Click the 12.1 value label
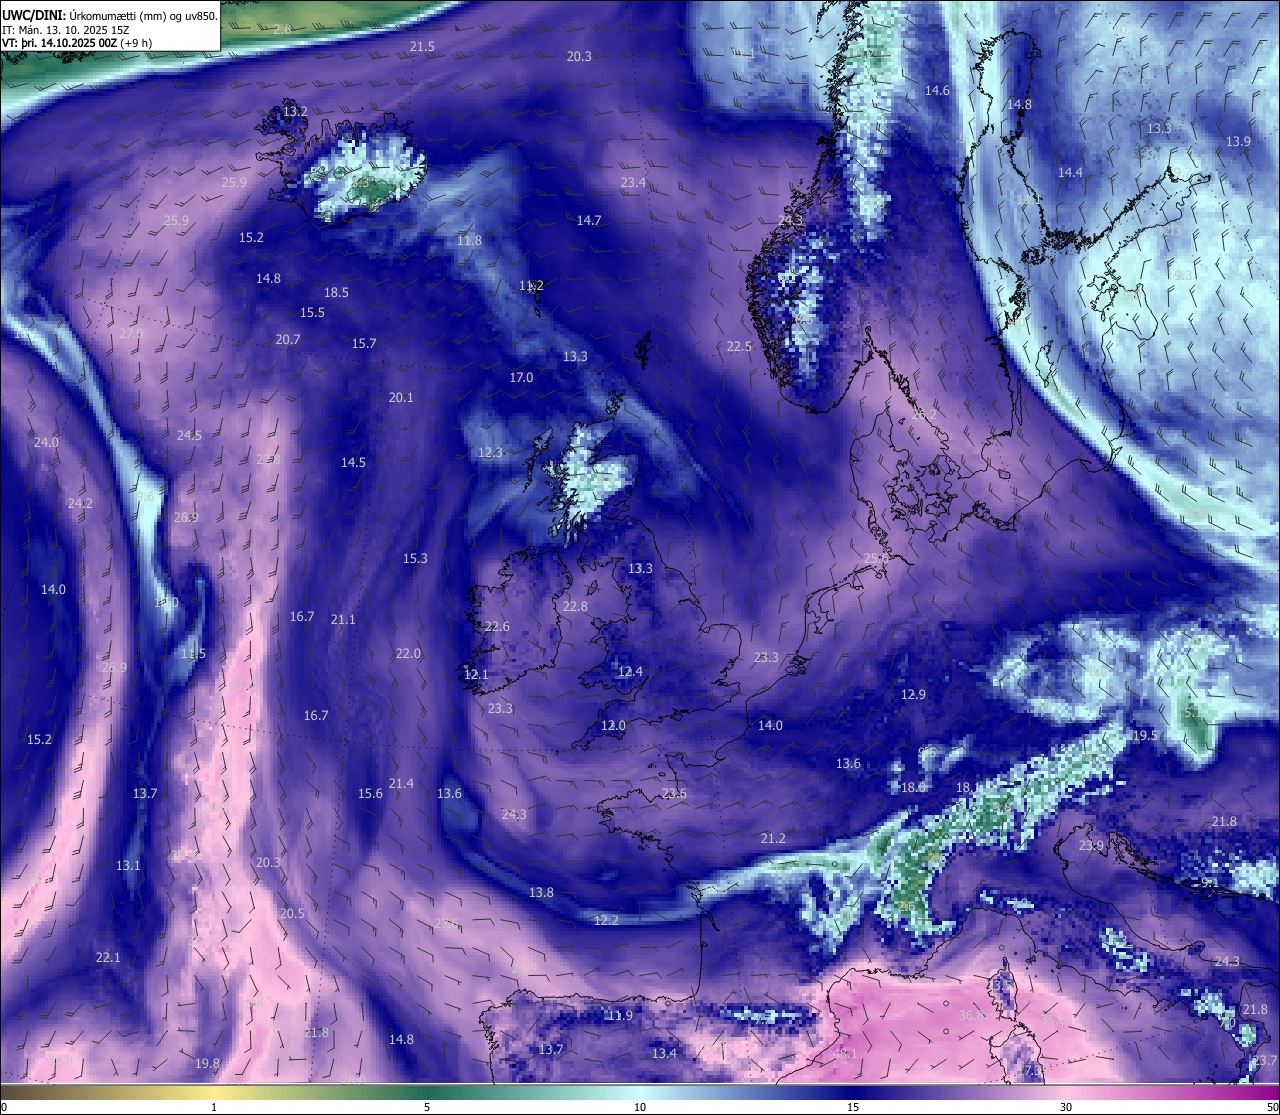Viewport: 1280px width, 1115px height. 476,675
